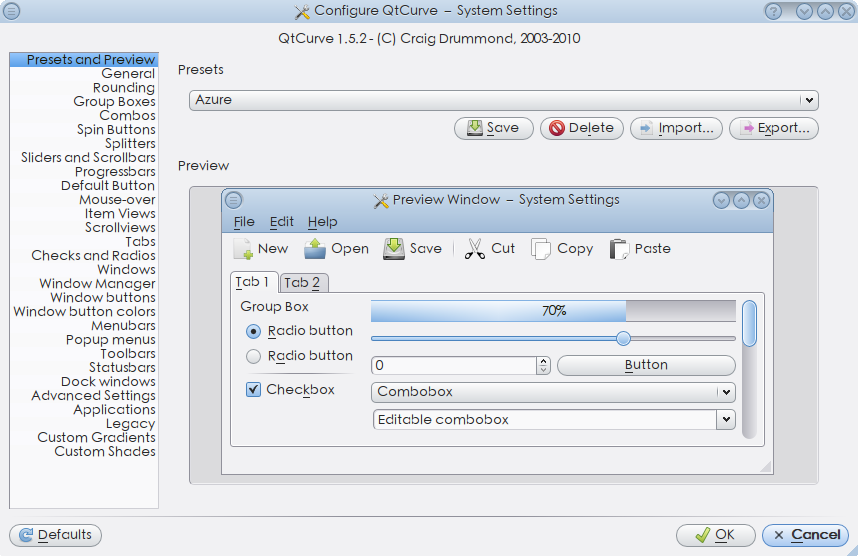The image size is (858, 556).
Task: Open the Preview Window menu icon
Action: pos(234,200)
